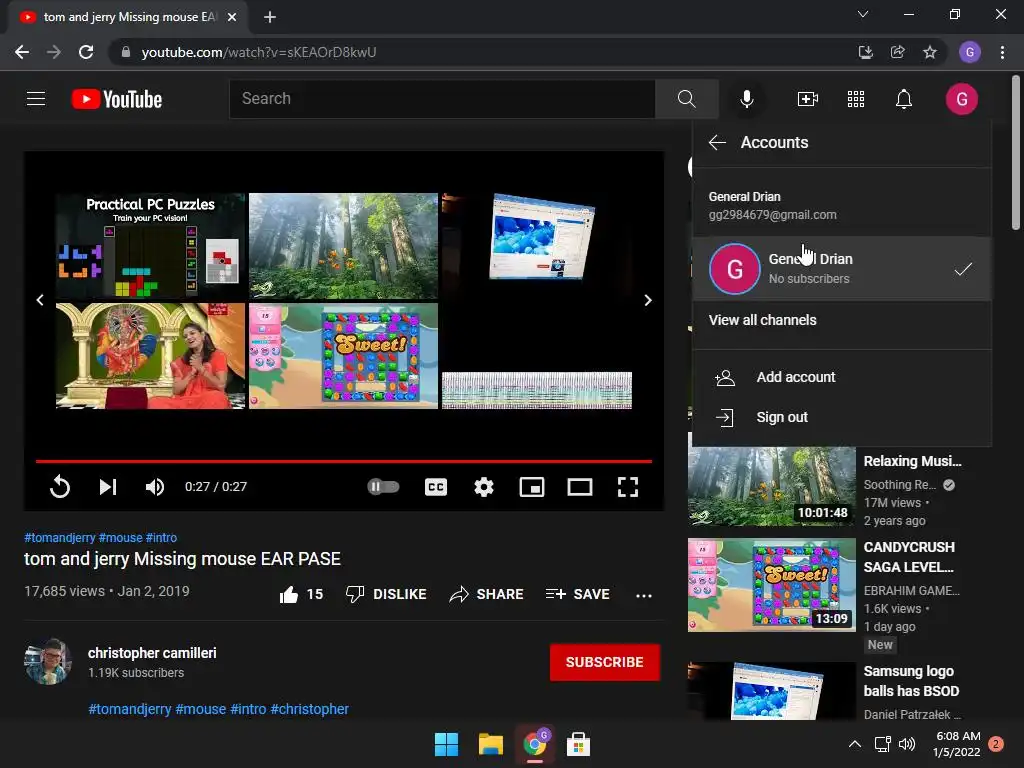Open the YouTube apps grid icon
Viewport: 1024px width, 768px height.
pos(856,99)
